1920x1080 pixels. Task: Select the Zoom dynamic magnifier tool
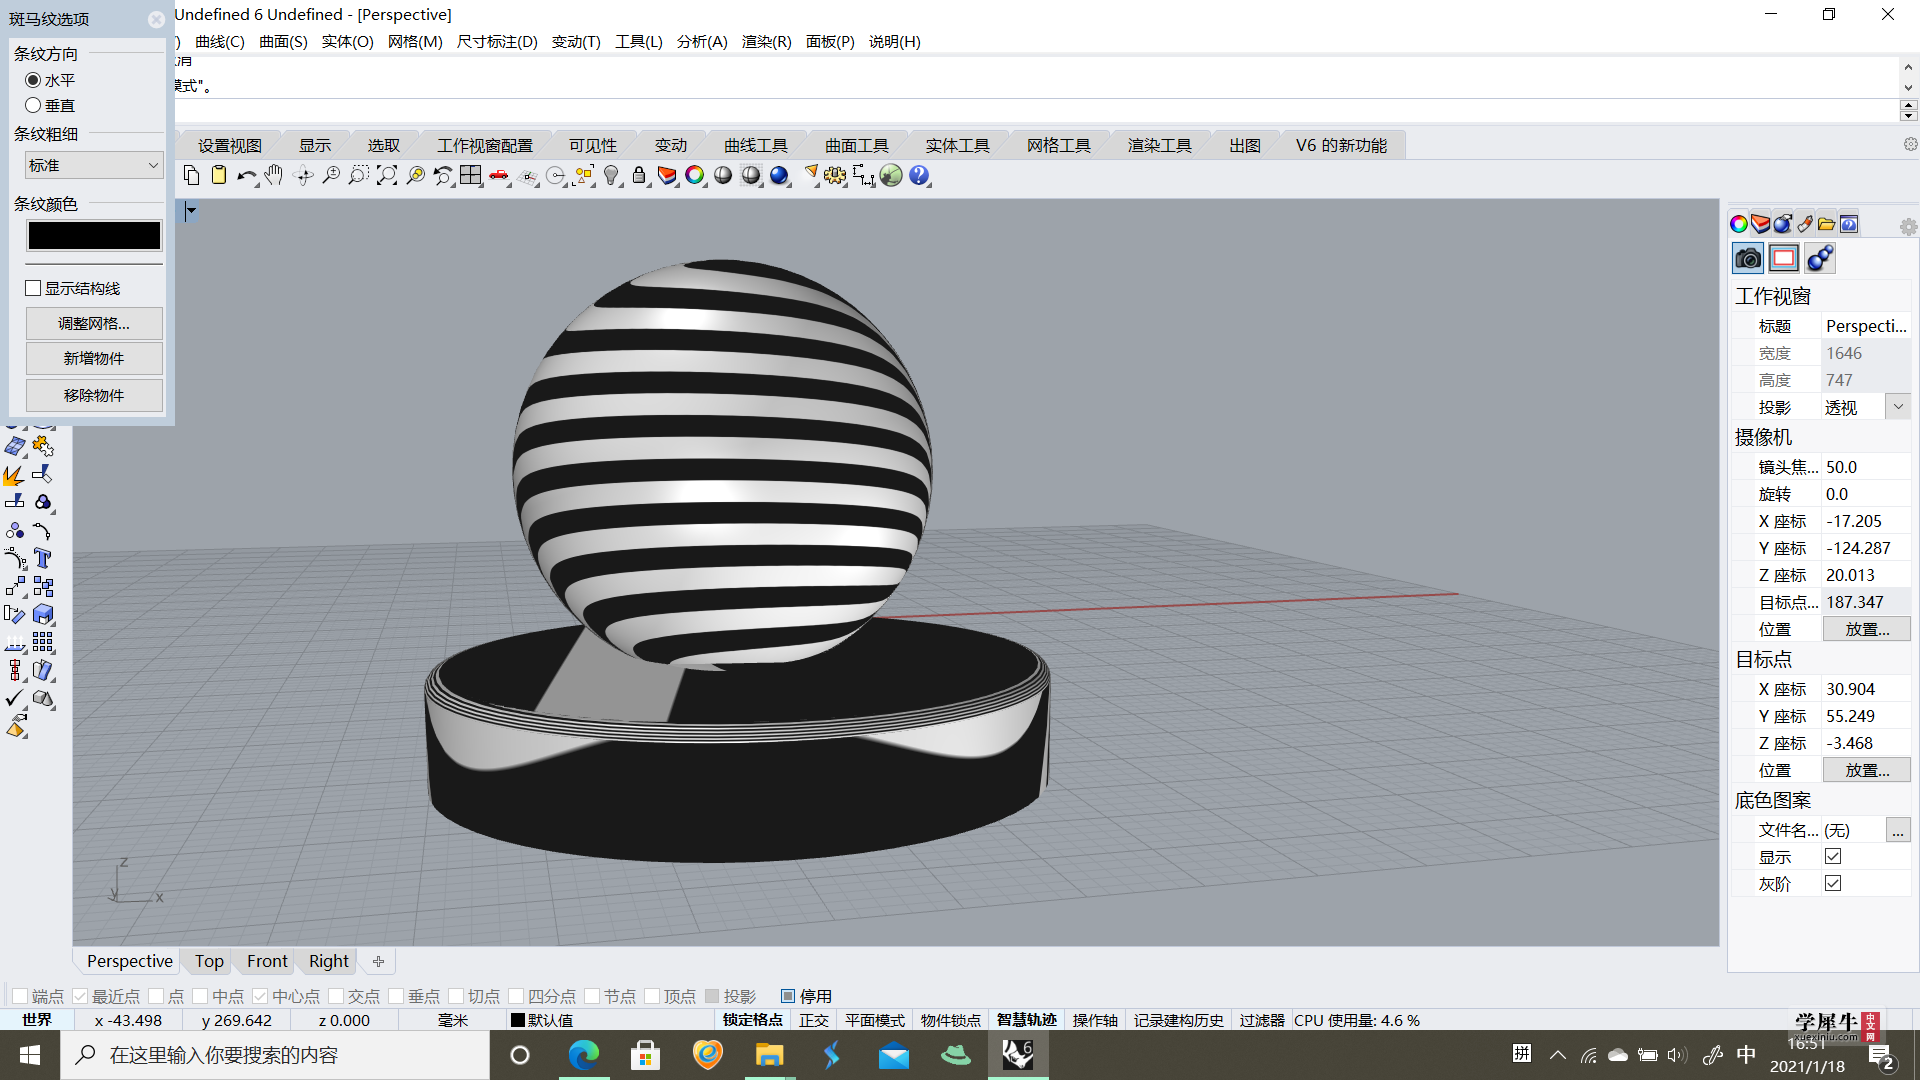(331, 176)
